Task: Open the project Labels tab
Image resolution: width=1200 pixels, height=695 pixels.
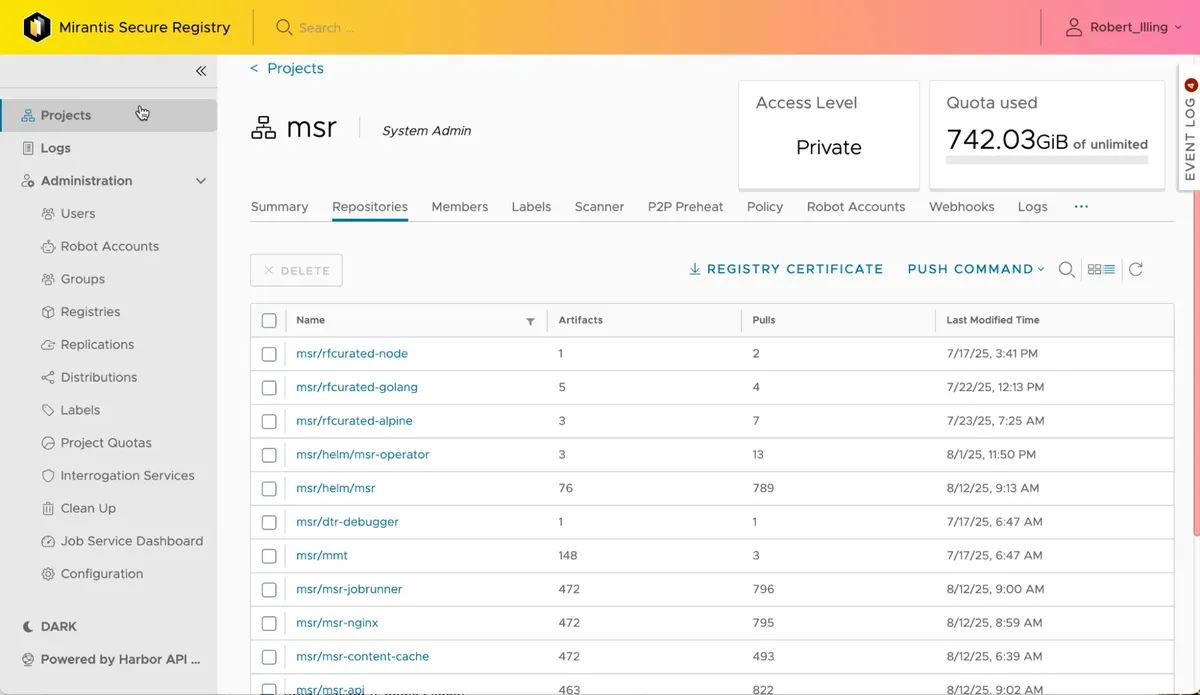Action: point(531,207)
